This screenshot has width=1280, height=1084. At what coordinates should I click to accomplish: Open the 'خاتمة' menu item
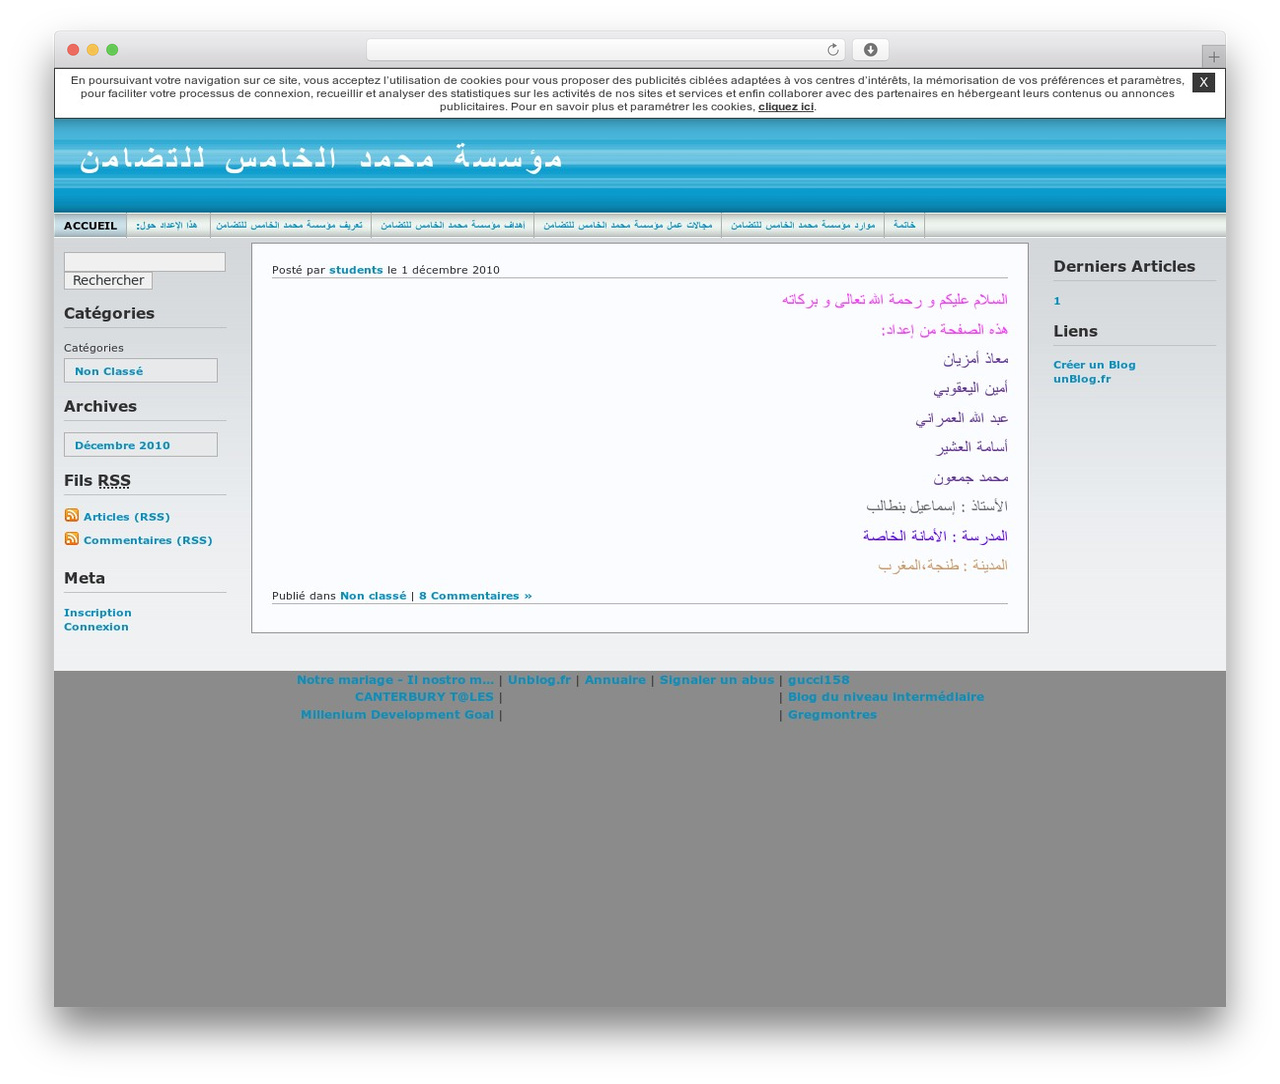905,226
